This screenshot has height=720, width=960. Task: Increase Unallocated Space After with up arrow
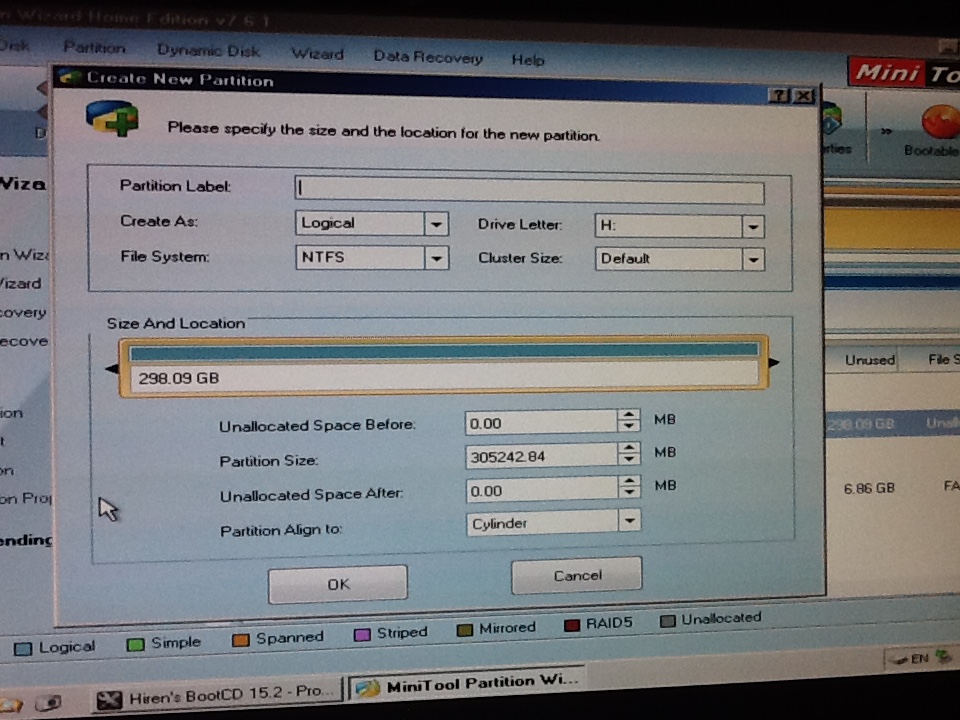(629, 482)
